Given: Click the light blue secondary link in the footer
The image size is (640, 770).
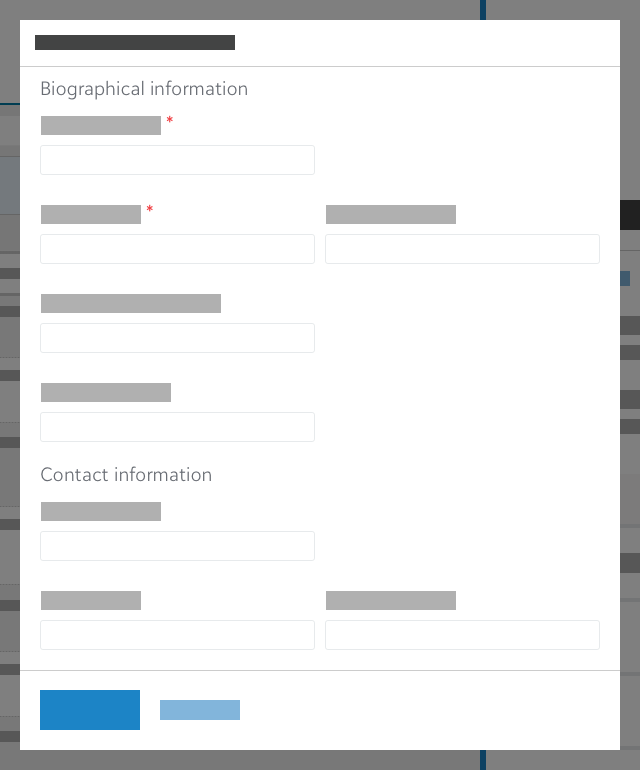Looking at the screenshot, I should tap(200, 710).
